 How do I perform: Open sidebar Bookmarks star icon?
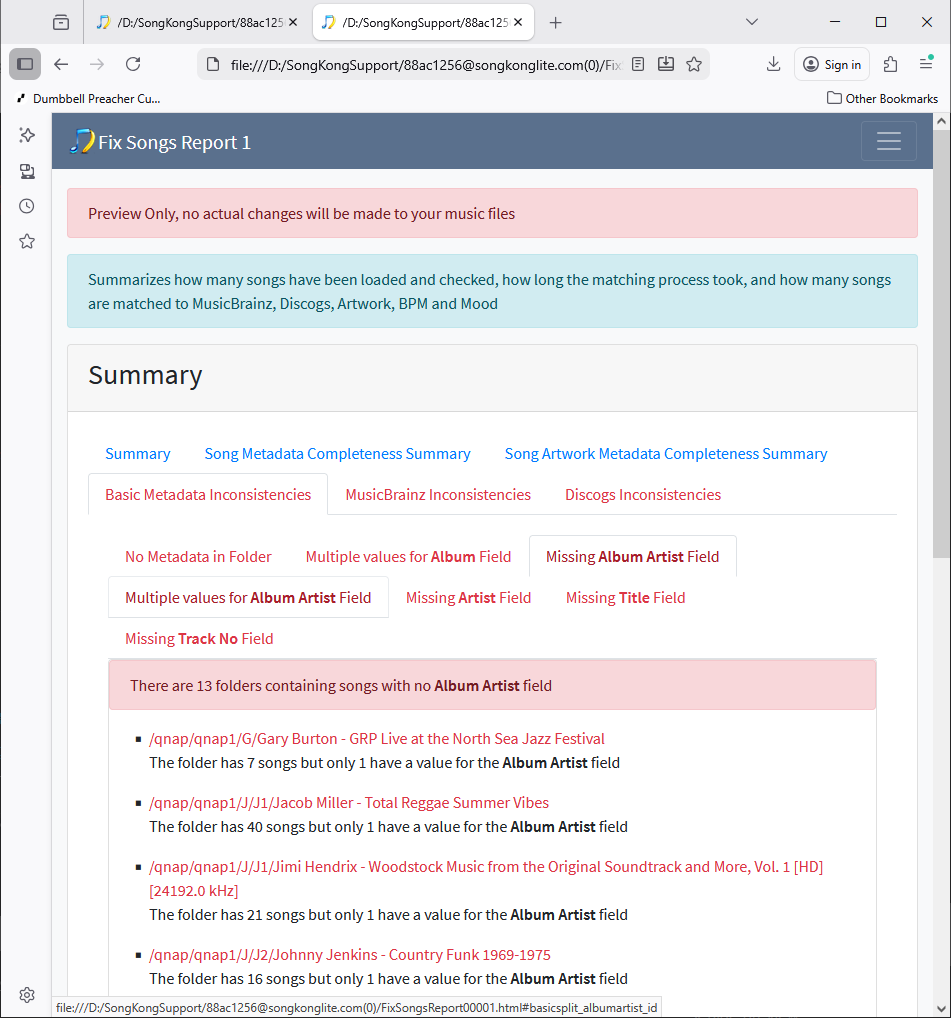(x=27, y=241)
